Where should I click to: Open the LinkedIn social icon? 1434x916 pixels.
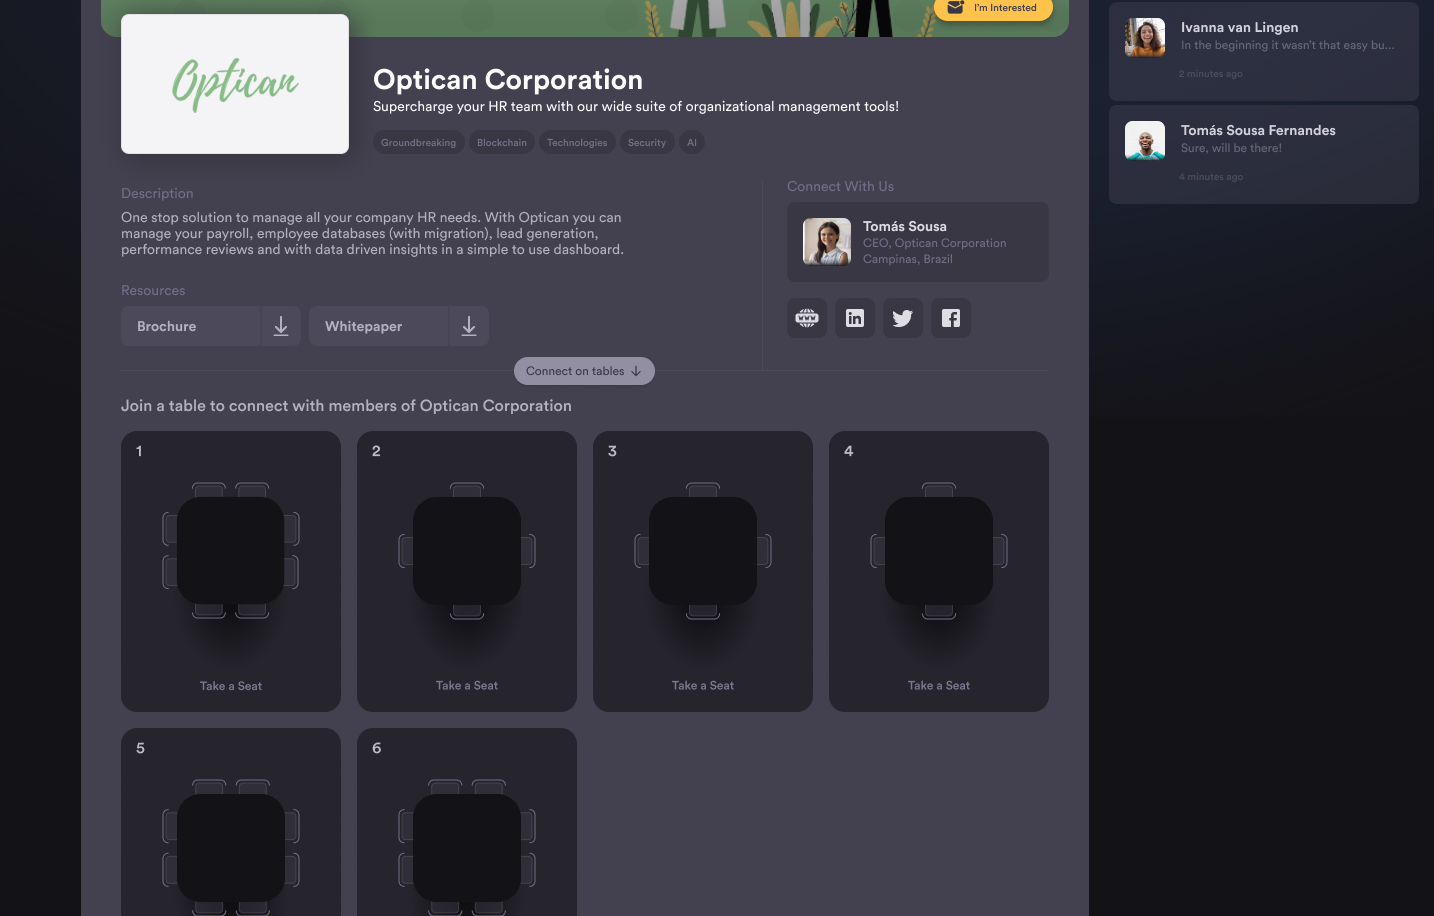point(854,318)
